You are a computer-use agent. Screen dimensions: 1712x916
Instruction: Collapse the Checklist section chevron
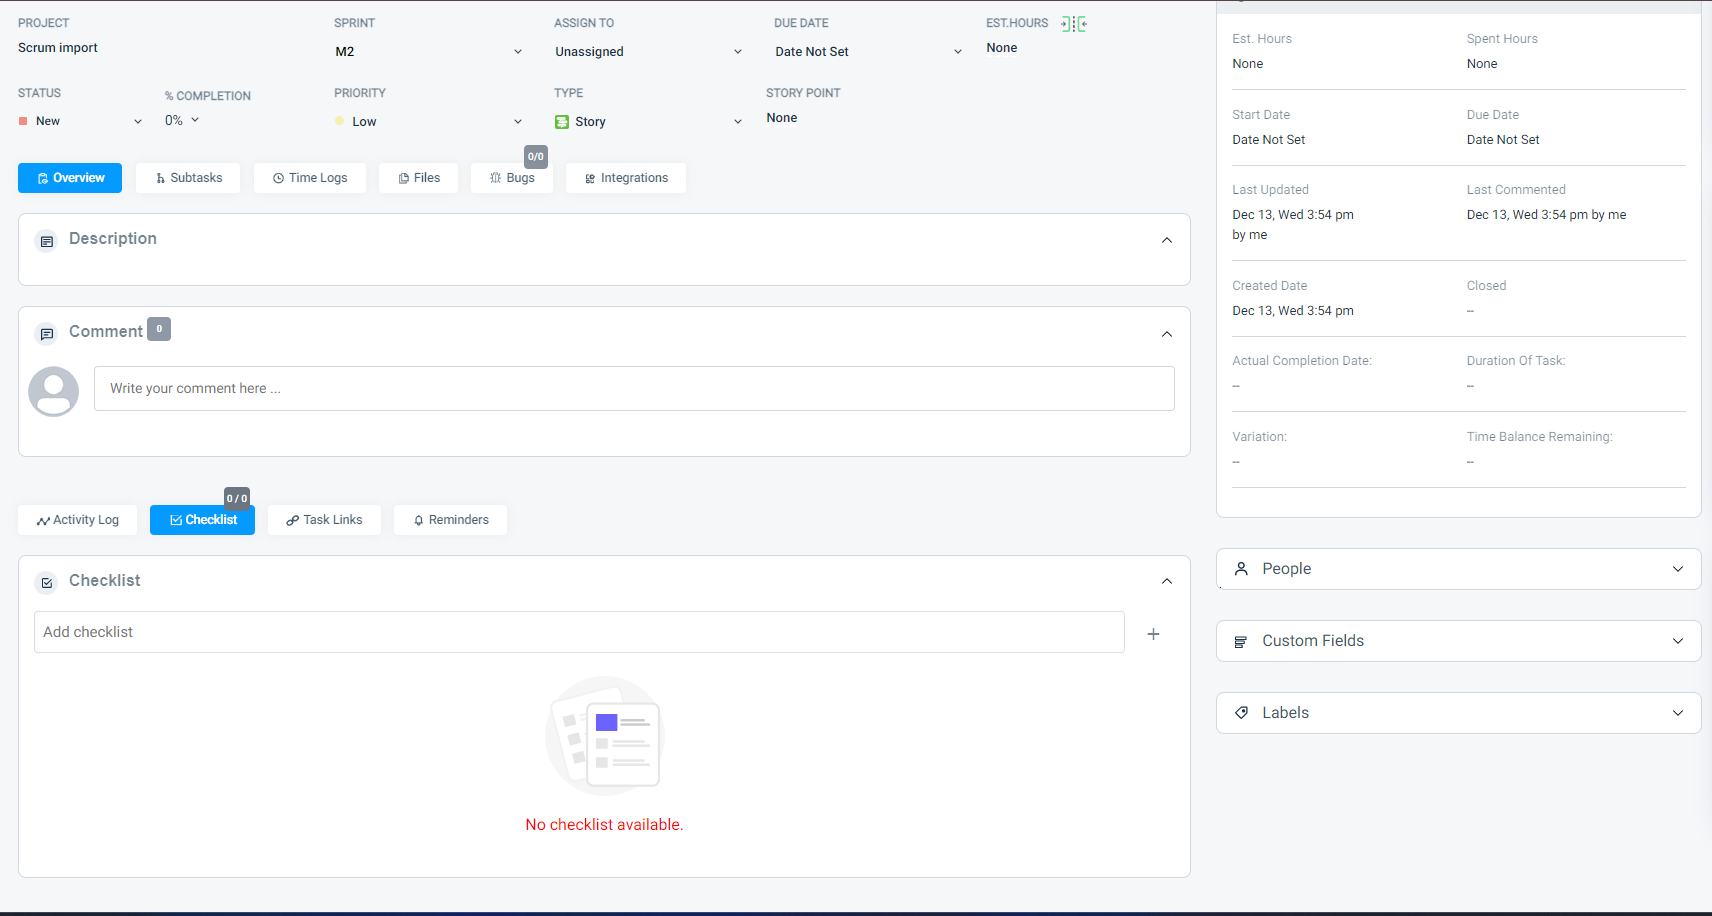pos(1166,581)
